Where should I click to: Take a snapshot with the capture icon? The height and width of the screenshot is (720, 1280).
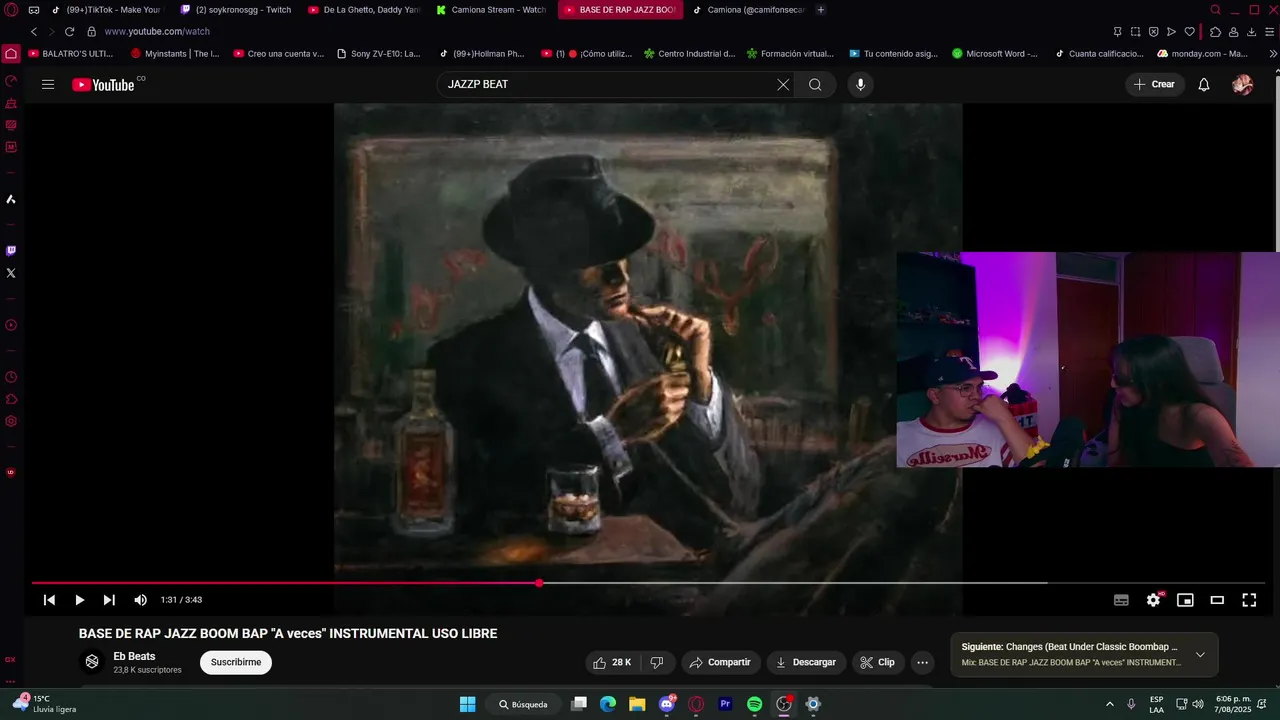(1135, 32)
